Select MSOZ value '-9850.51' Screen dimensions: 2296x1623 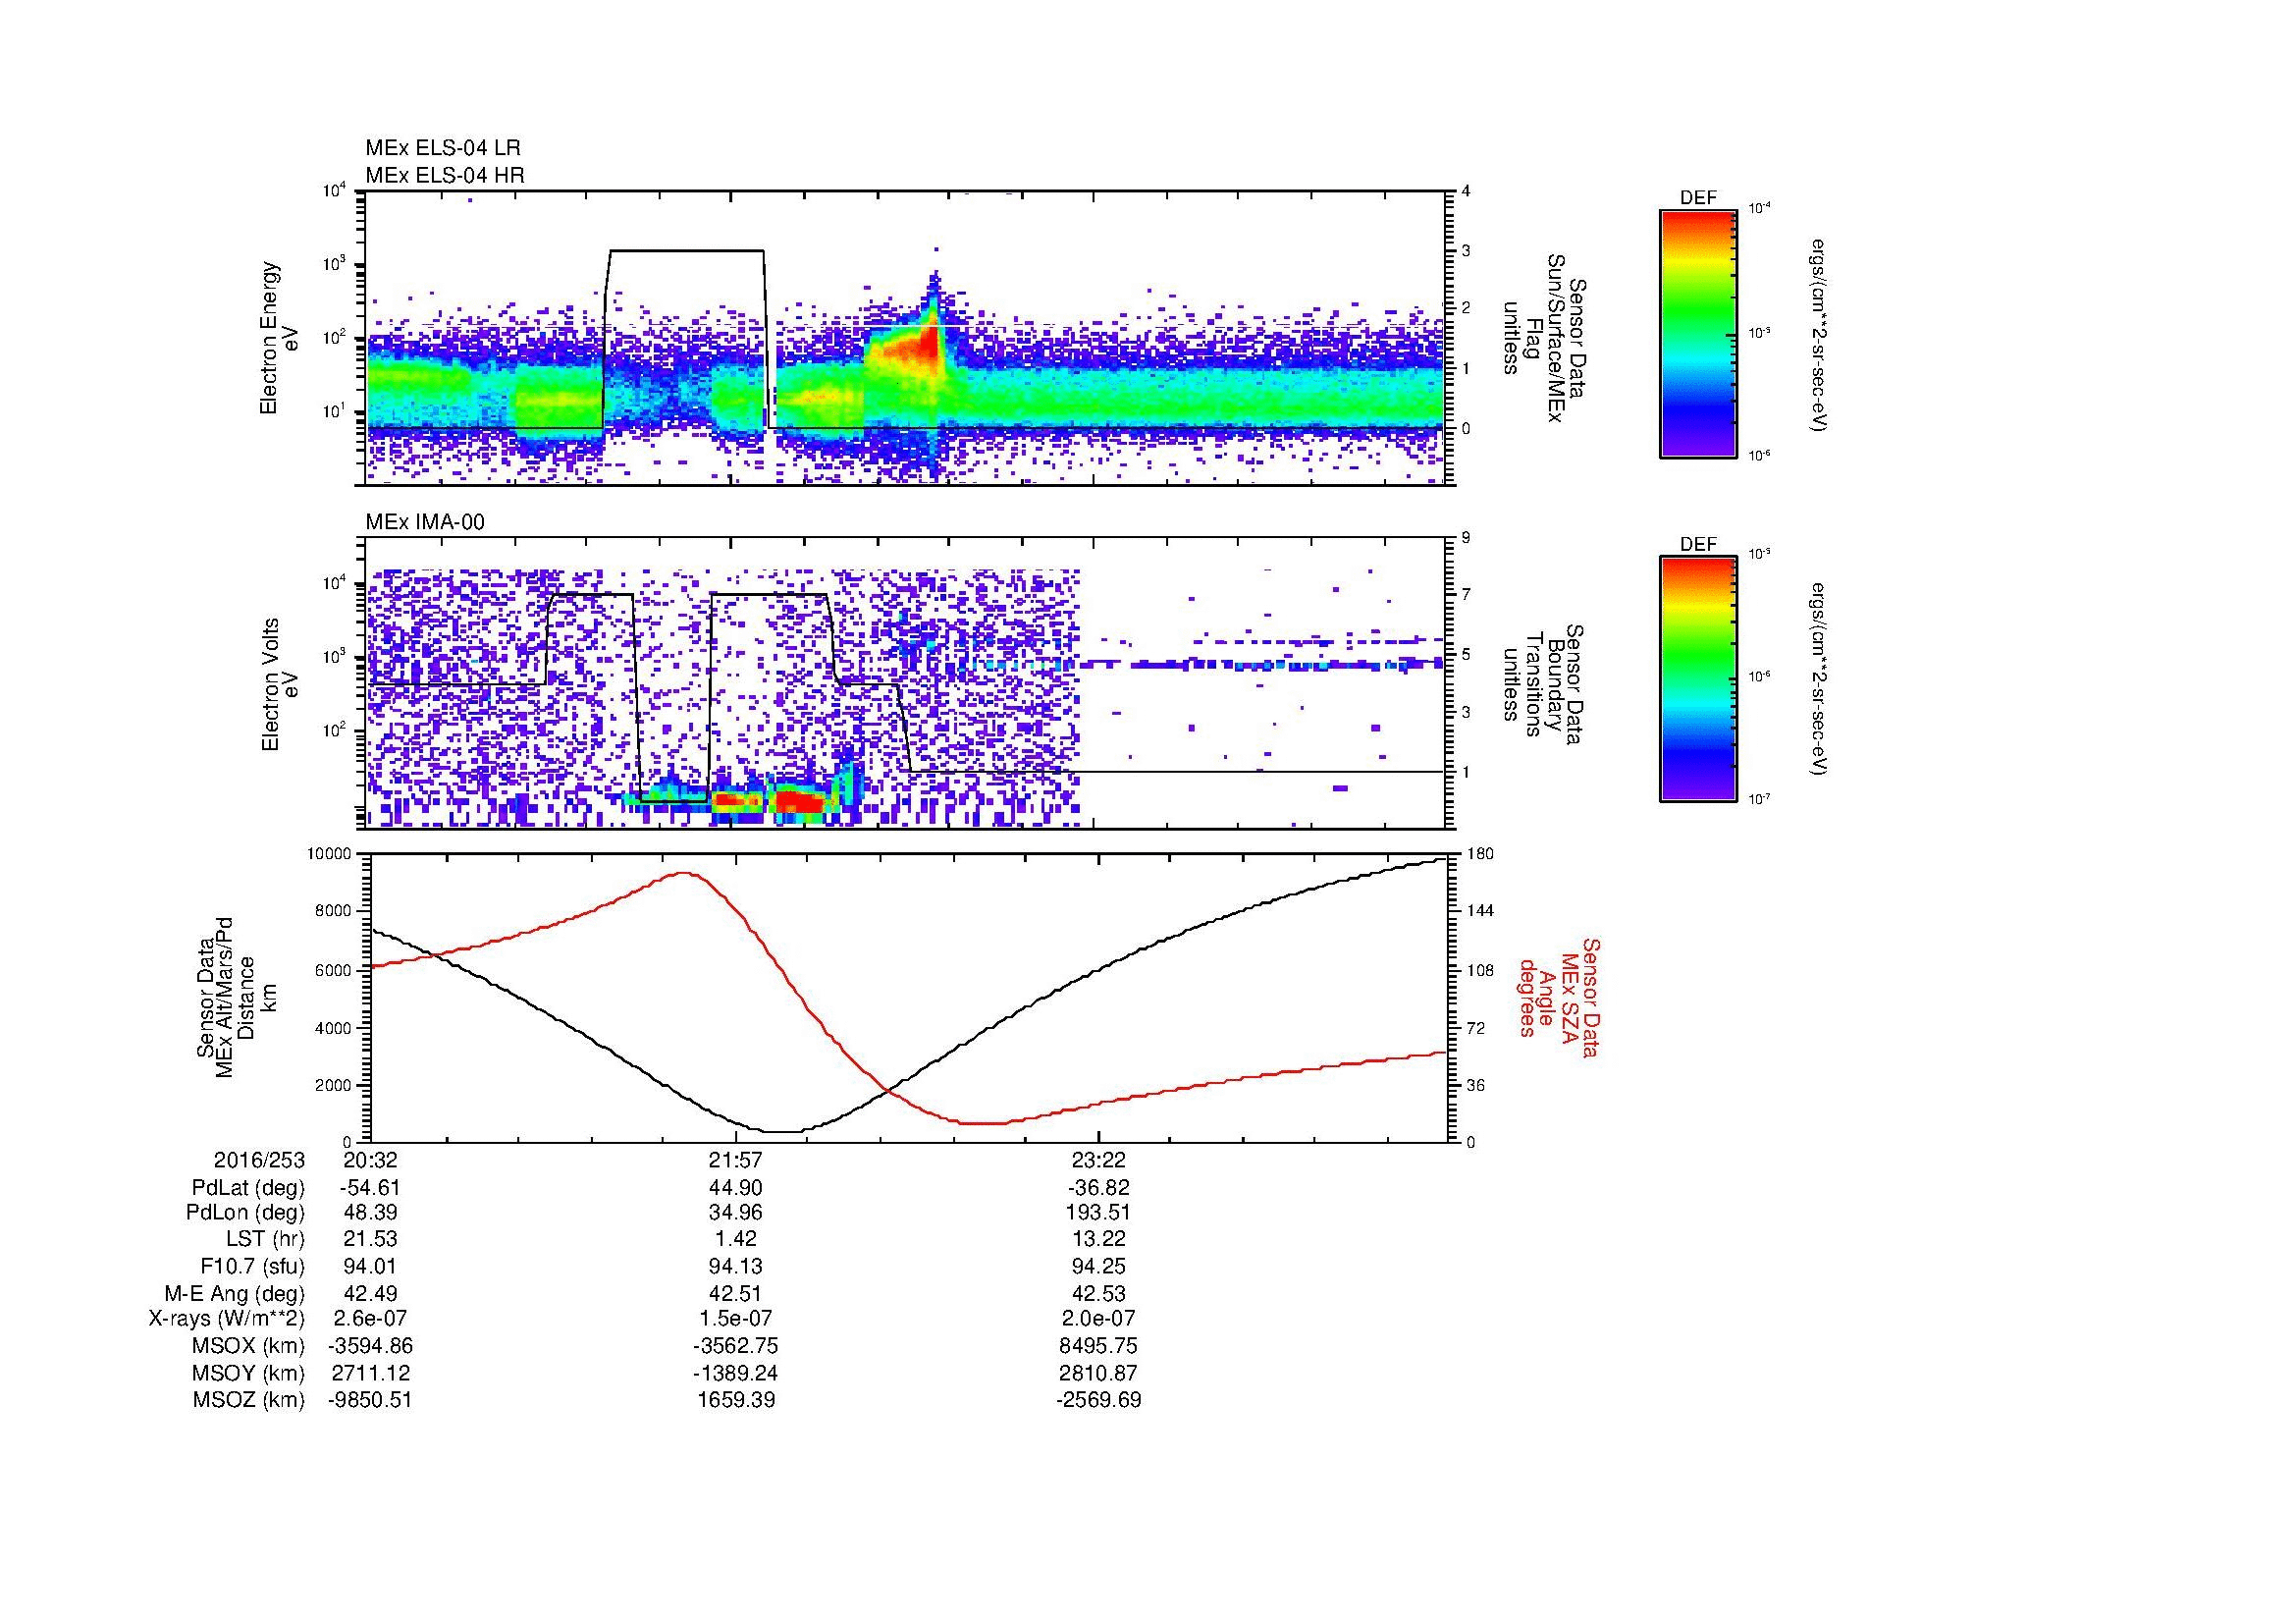tap(370, 1400)
